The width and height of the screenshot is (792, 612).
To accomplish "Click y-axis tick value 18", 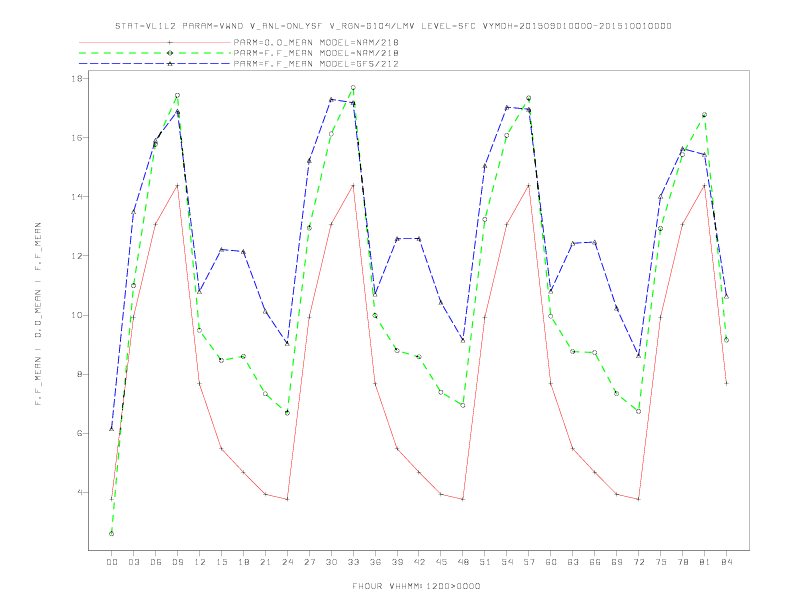I will [77, 79].
